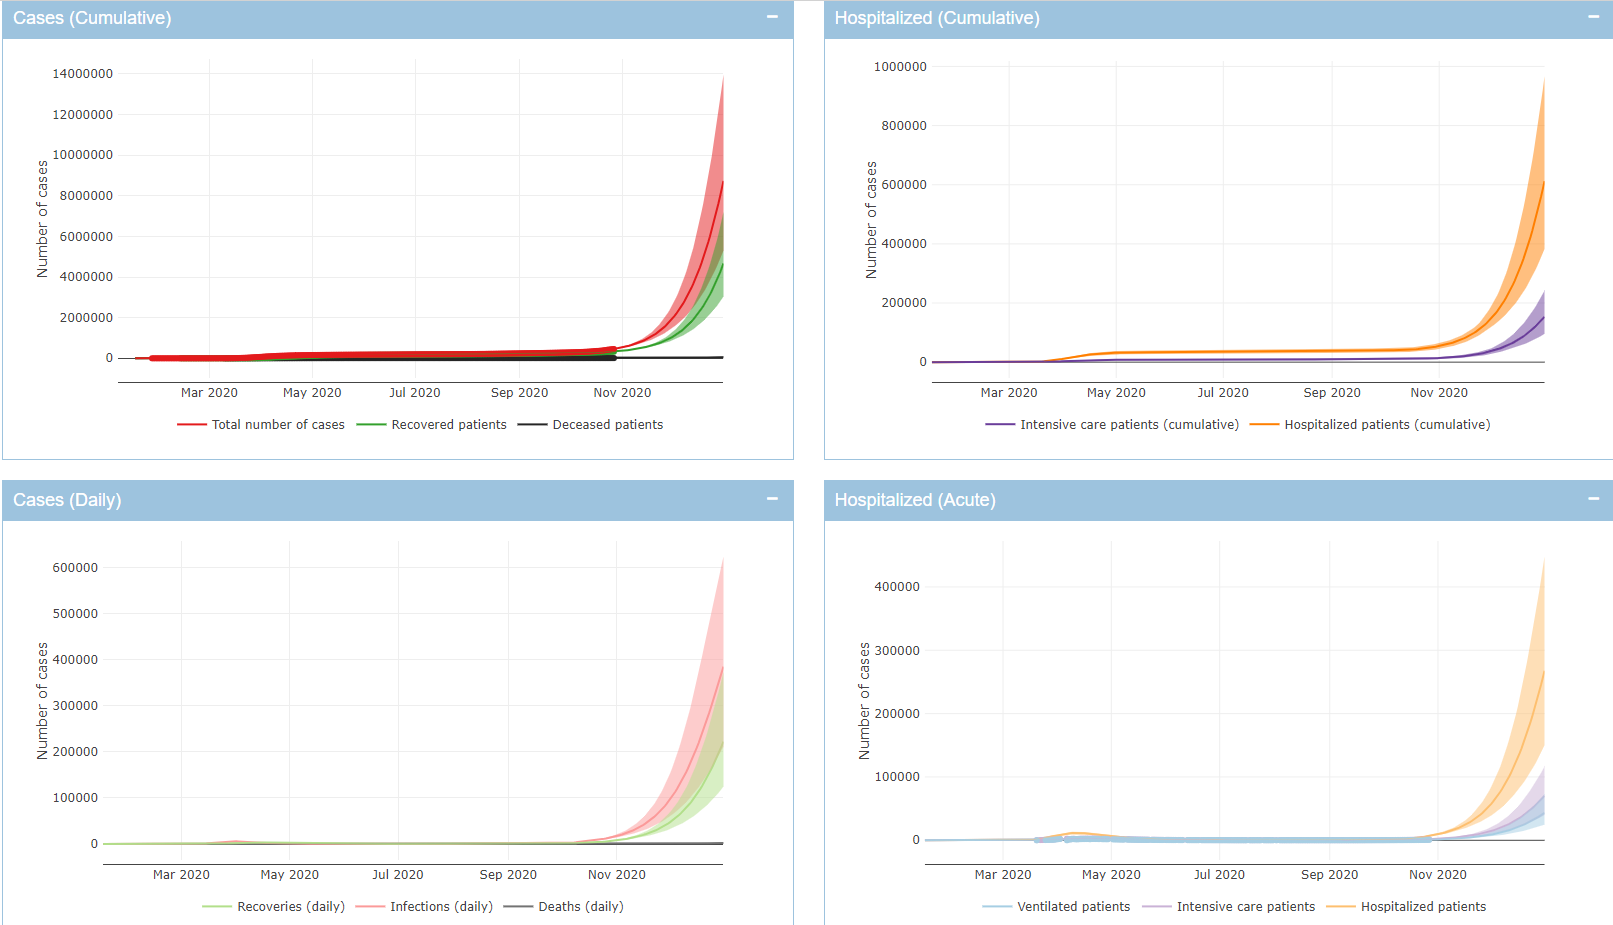
Task: Hide the Infections (daily) series
Action: point(441,907)
